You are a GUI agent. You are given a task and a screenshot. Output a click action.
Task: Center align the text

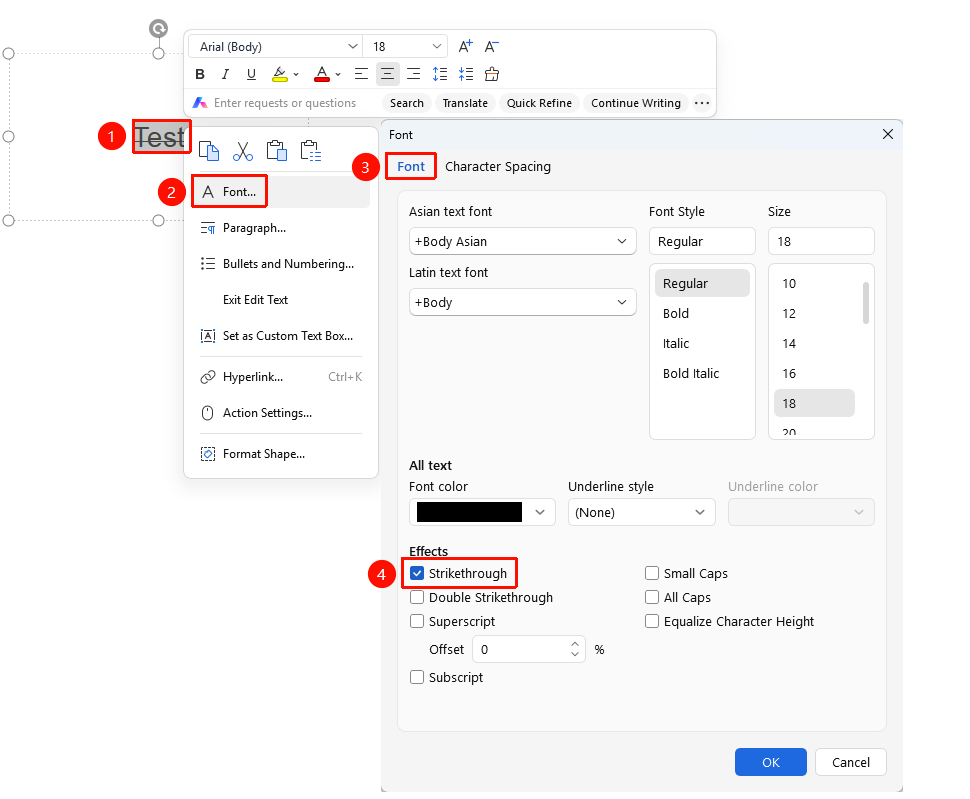coord(387,74)
